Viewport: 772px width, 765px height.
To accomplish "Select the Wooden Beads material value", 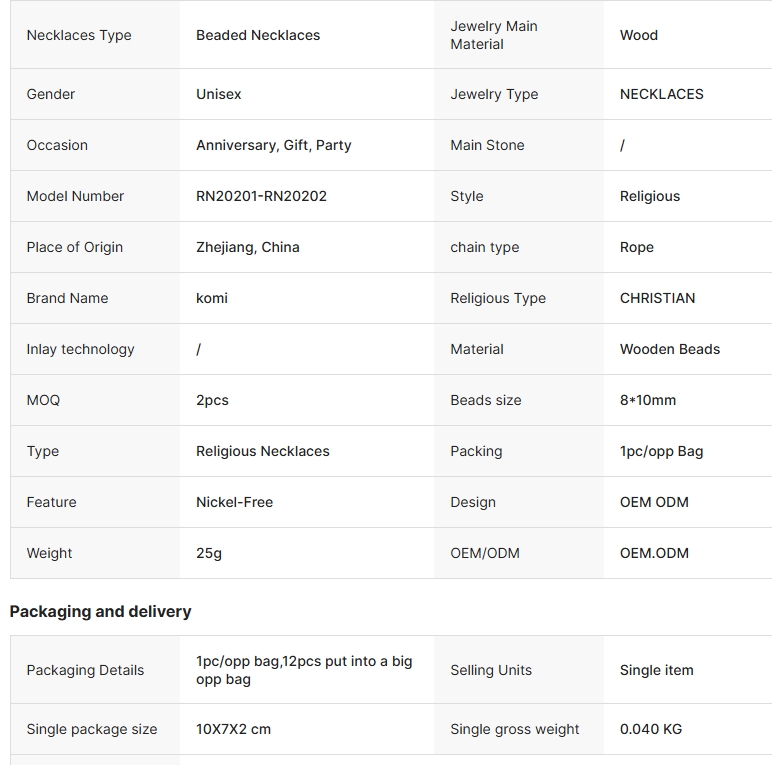I will tap(669, 349).
